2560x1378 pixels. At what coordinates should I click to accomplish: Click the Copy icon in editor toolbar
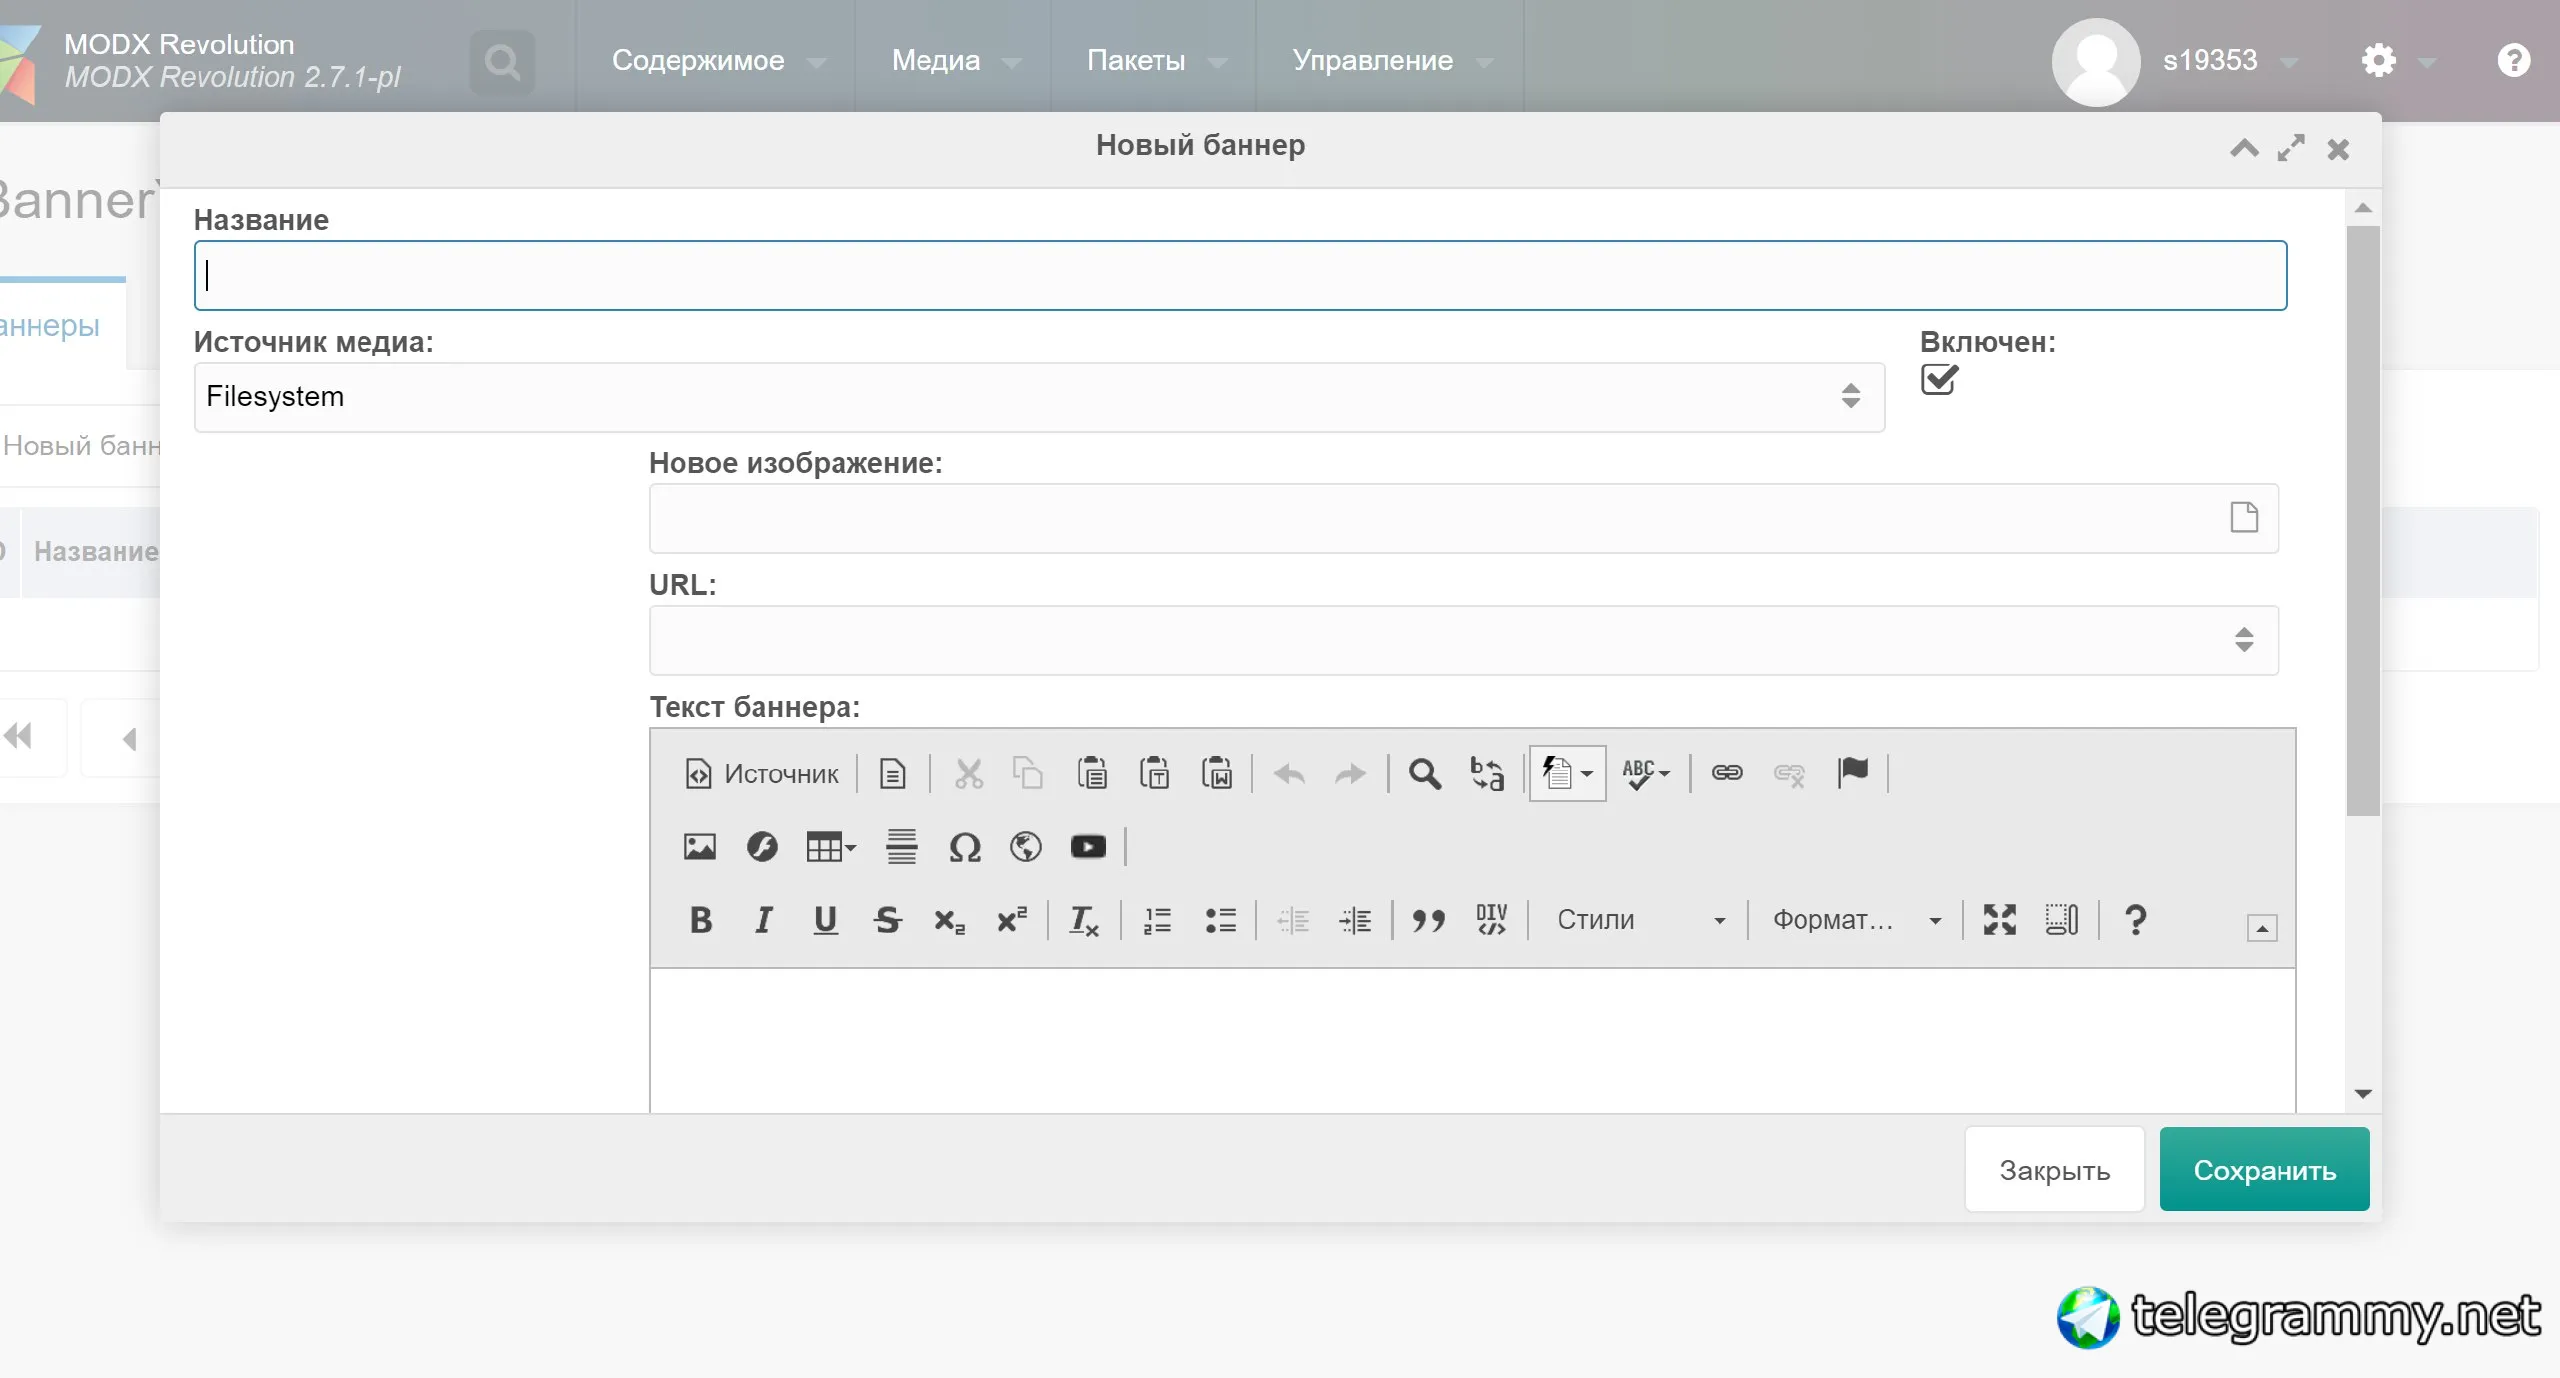(1028, 773)
